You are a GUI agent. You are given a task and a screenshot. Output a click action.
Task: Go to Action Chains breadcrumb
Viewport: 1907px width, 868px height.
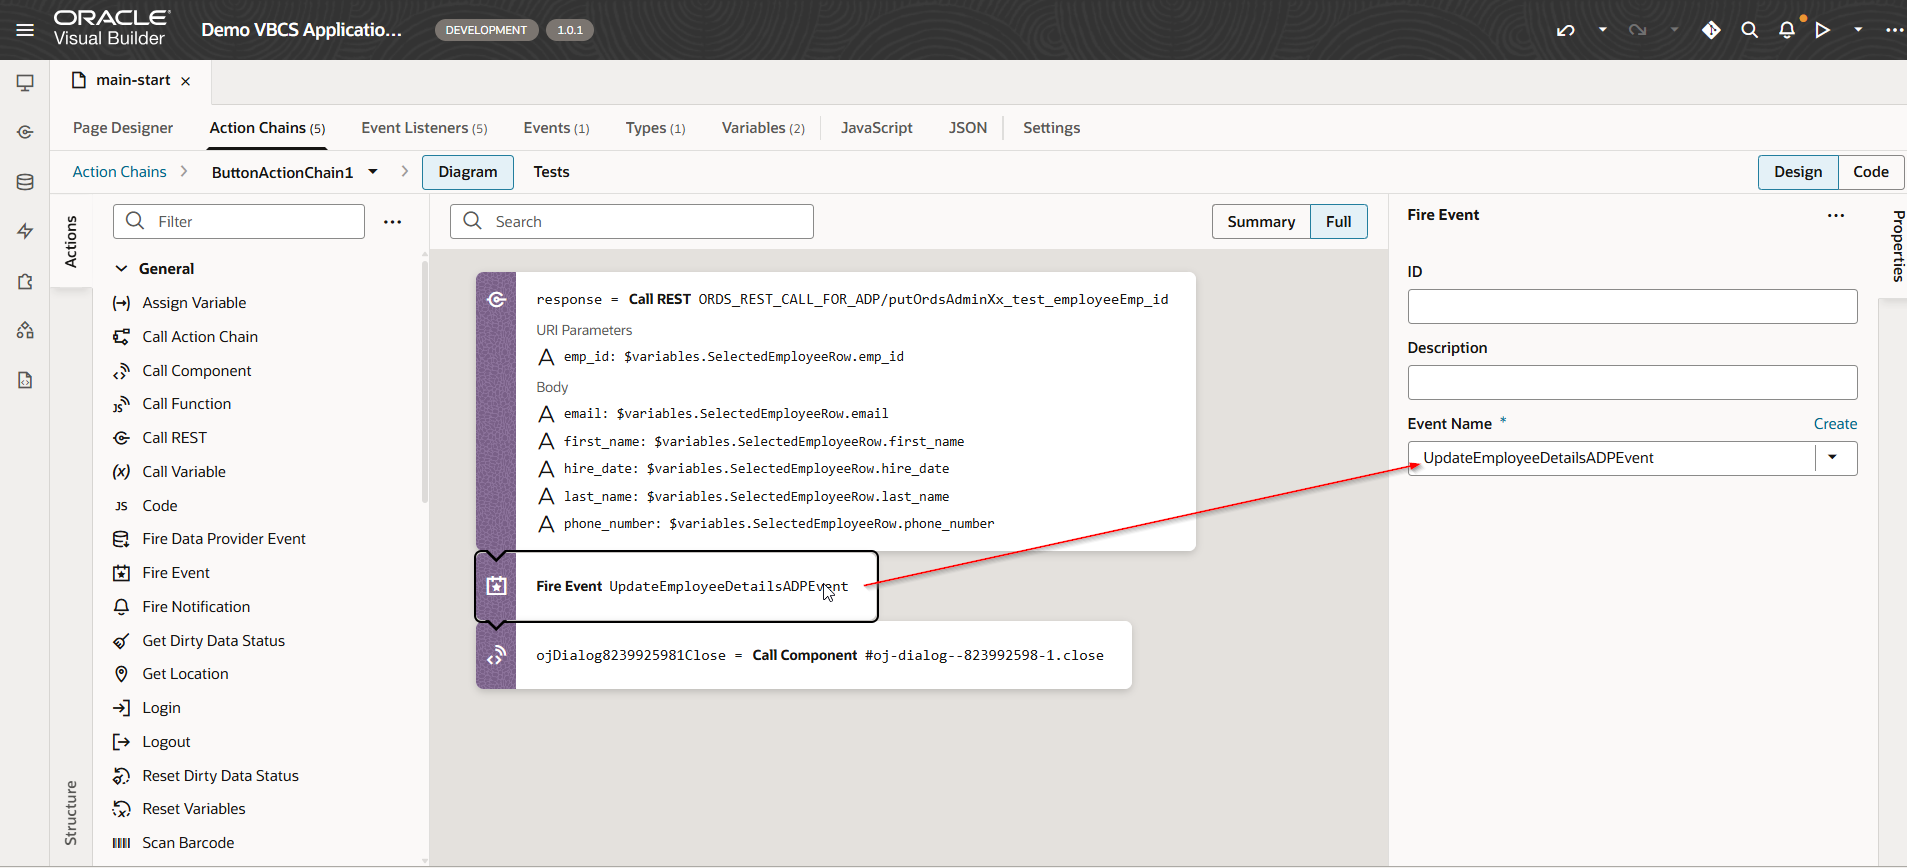pyautogui.click(x=119, y=172)
